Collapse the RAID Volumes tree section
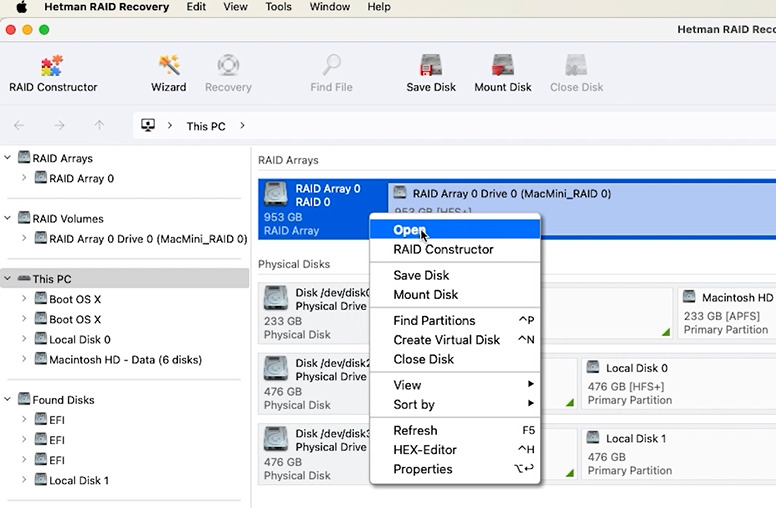776x508 pixels. click(7, 218)
